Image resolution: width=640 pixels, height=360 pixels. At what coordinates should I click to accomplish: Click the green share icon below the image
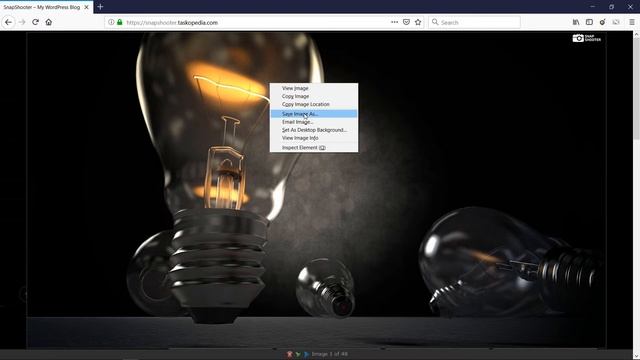pos(298,354)
